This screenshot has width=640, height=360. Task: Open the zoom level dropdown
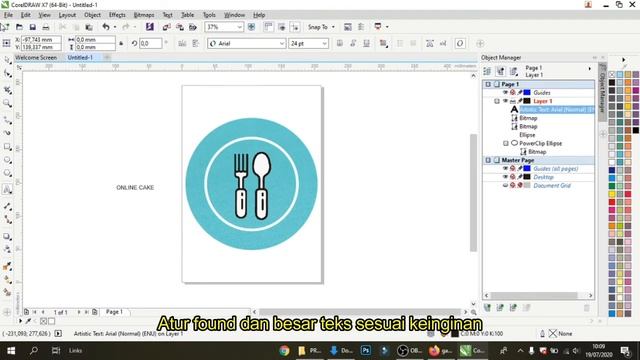pyautogui.click(x=240, y=27)
